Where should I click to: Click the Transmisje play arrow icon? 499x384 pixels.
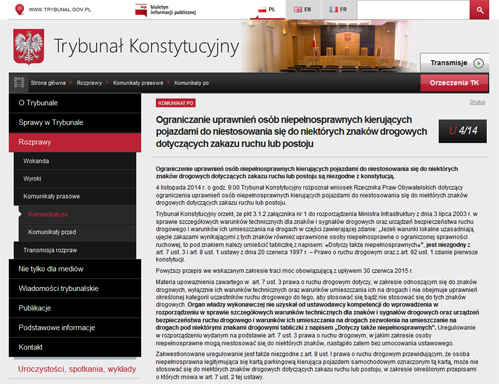coord(478,63)
